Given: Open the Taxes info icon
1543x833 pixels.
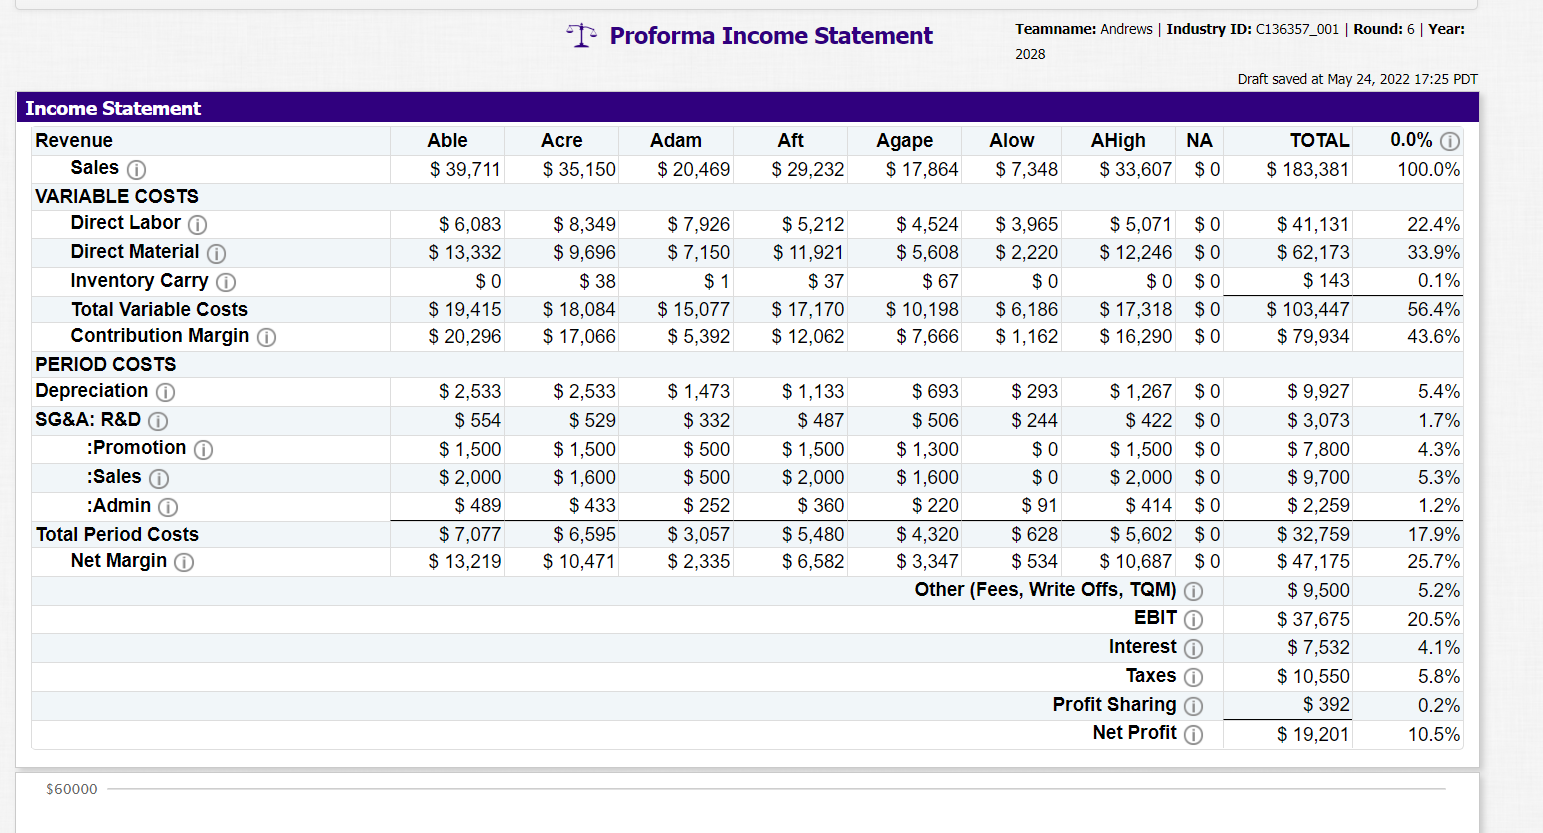Looking at the screenshot, I should 1193,677.
